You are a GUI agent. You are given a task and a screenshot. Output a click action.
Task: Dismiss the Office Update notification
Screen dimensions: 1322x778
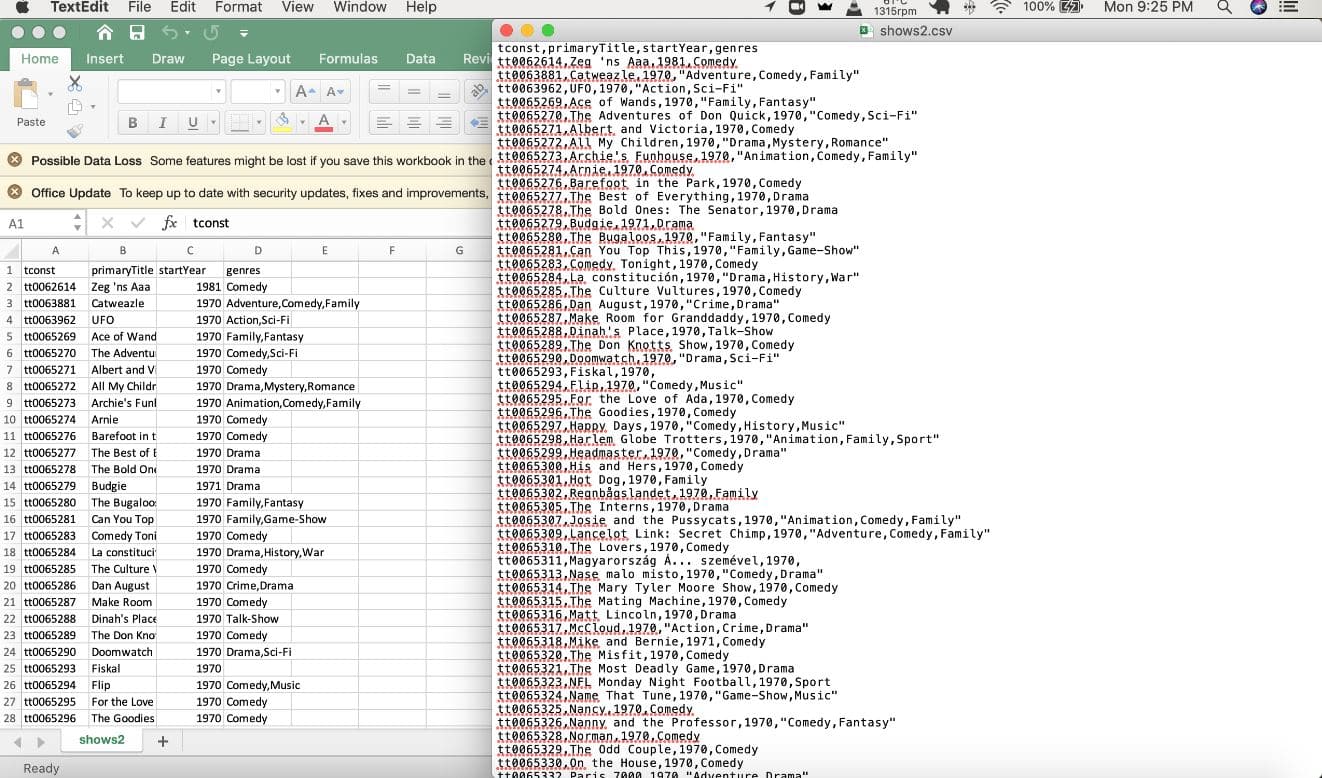15,192
